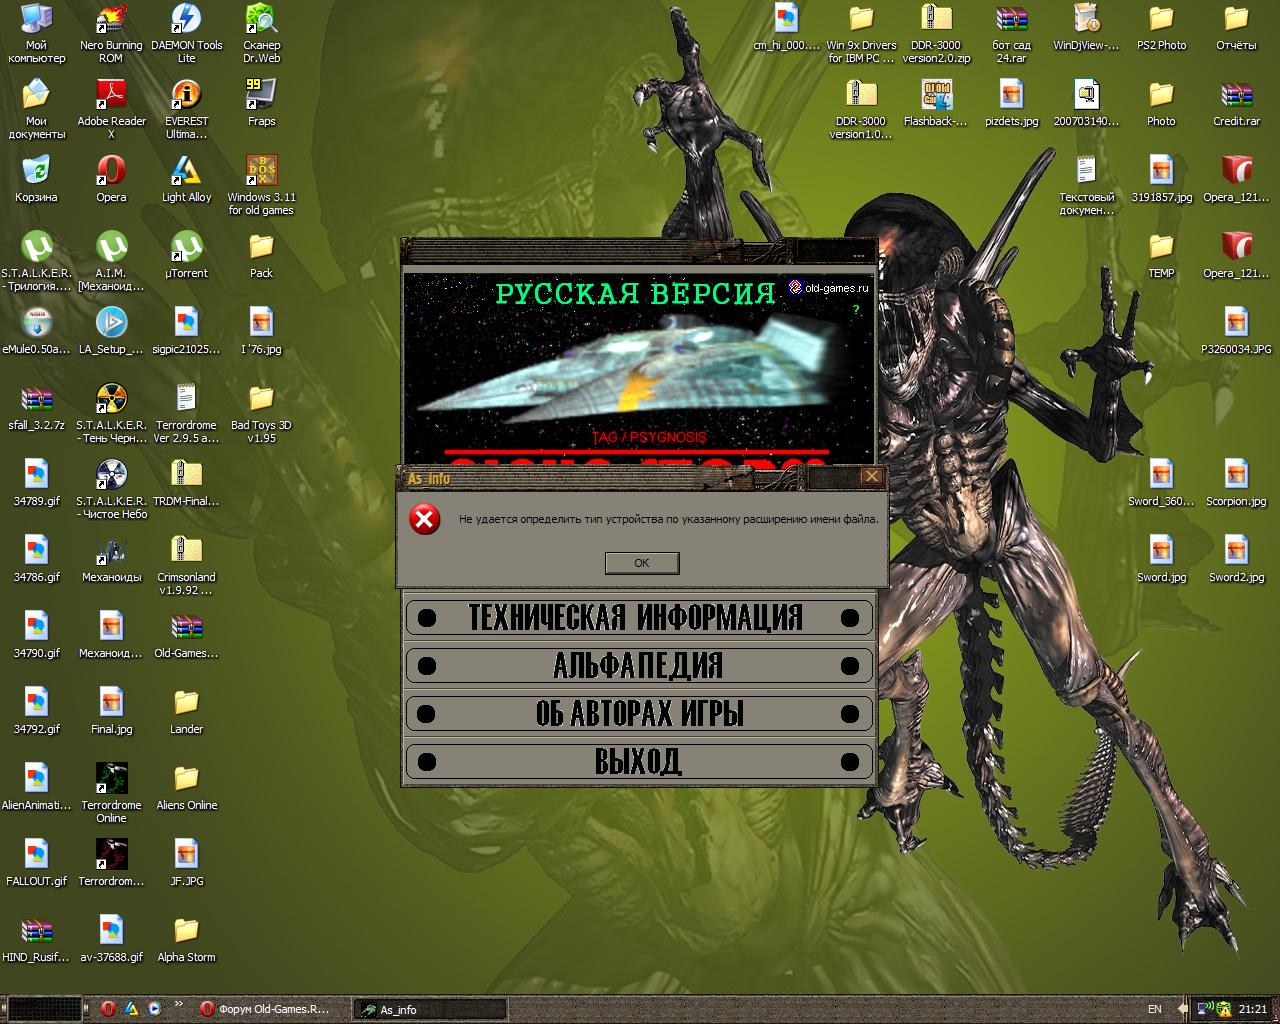Open WinDjView from the desktop
The image size is (1280, 1024).
pos(1086,22)
